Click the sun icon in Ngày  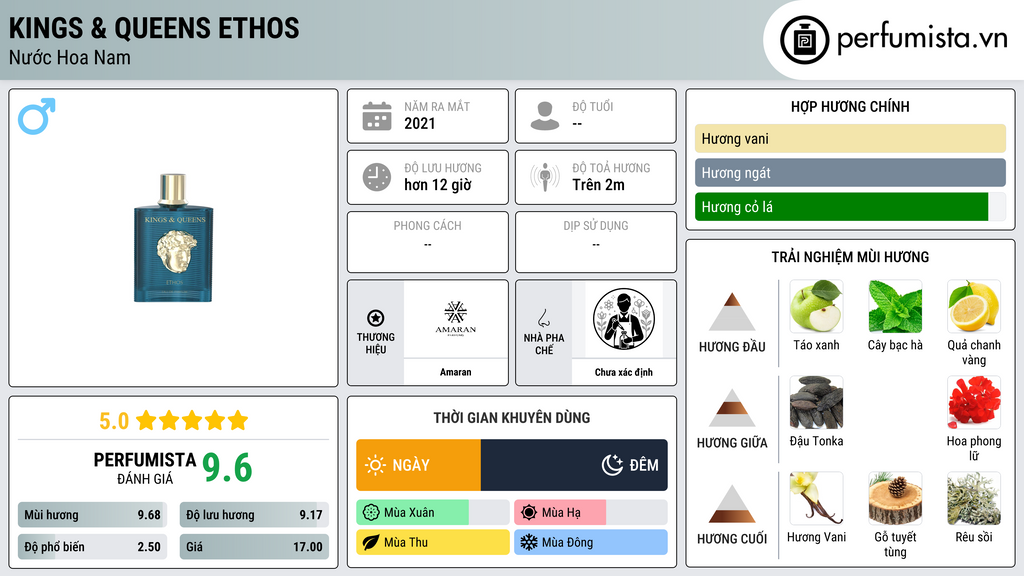tap(376, 465)
